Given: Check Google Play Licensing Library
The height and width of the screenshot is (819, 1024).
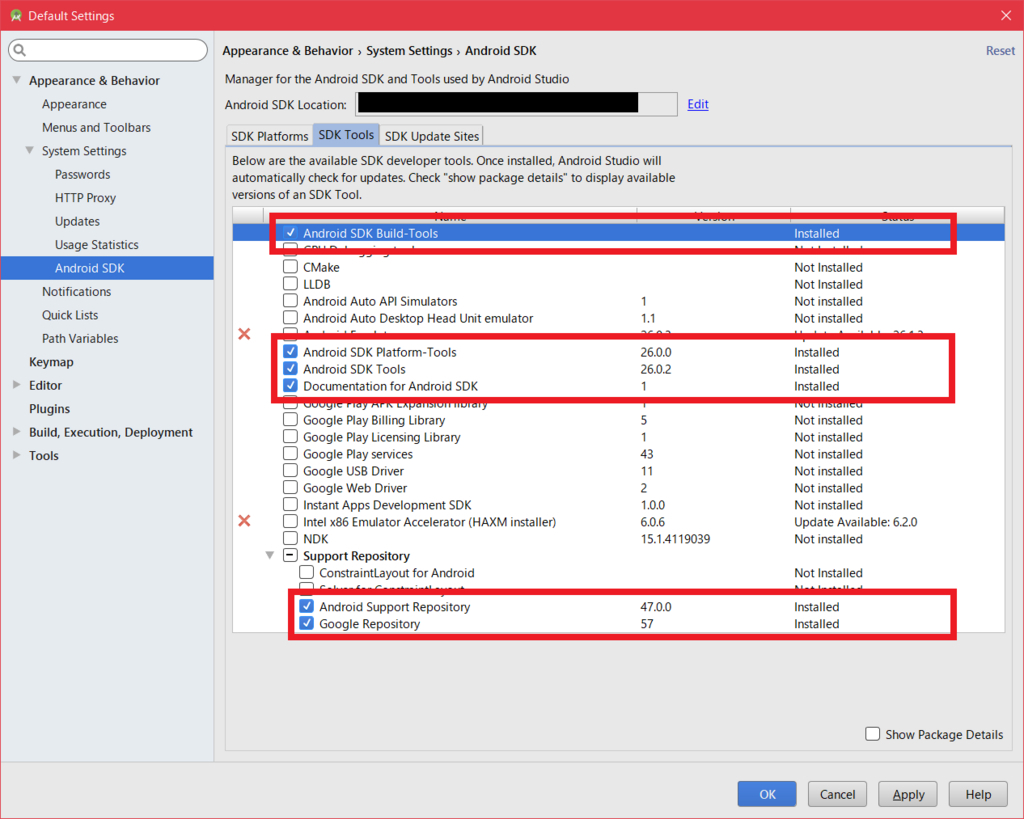Looking at the screenshot, I should (x=291, y=437).
